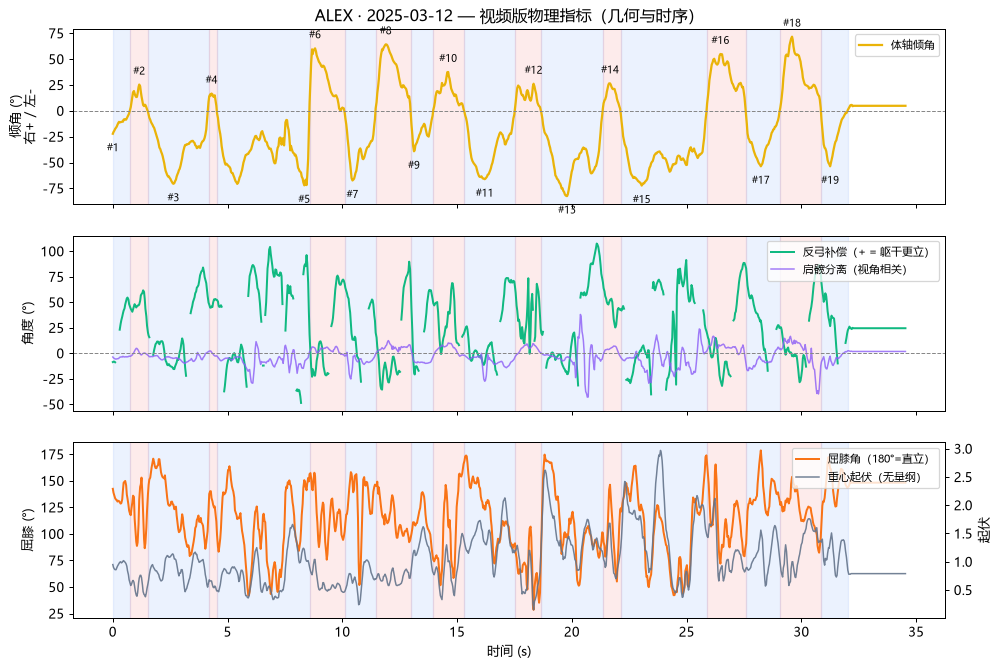The image size is (1000, 668).
Task: Click the #4 peak annotation
Action: coord(211,80)
